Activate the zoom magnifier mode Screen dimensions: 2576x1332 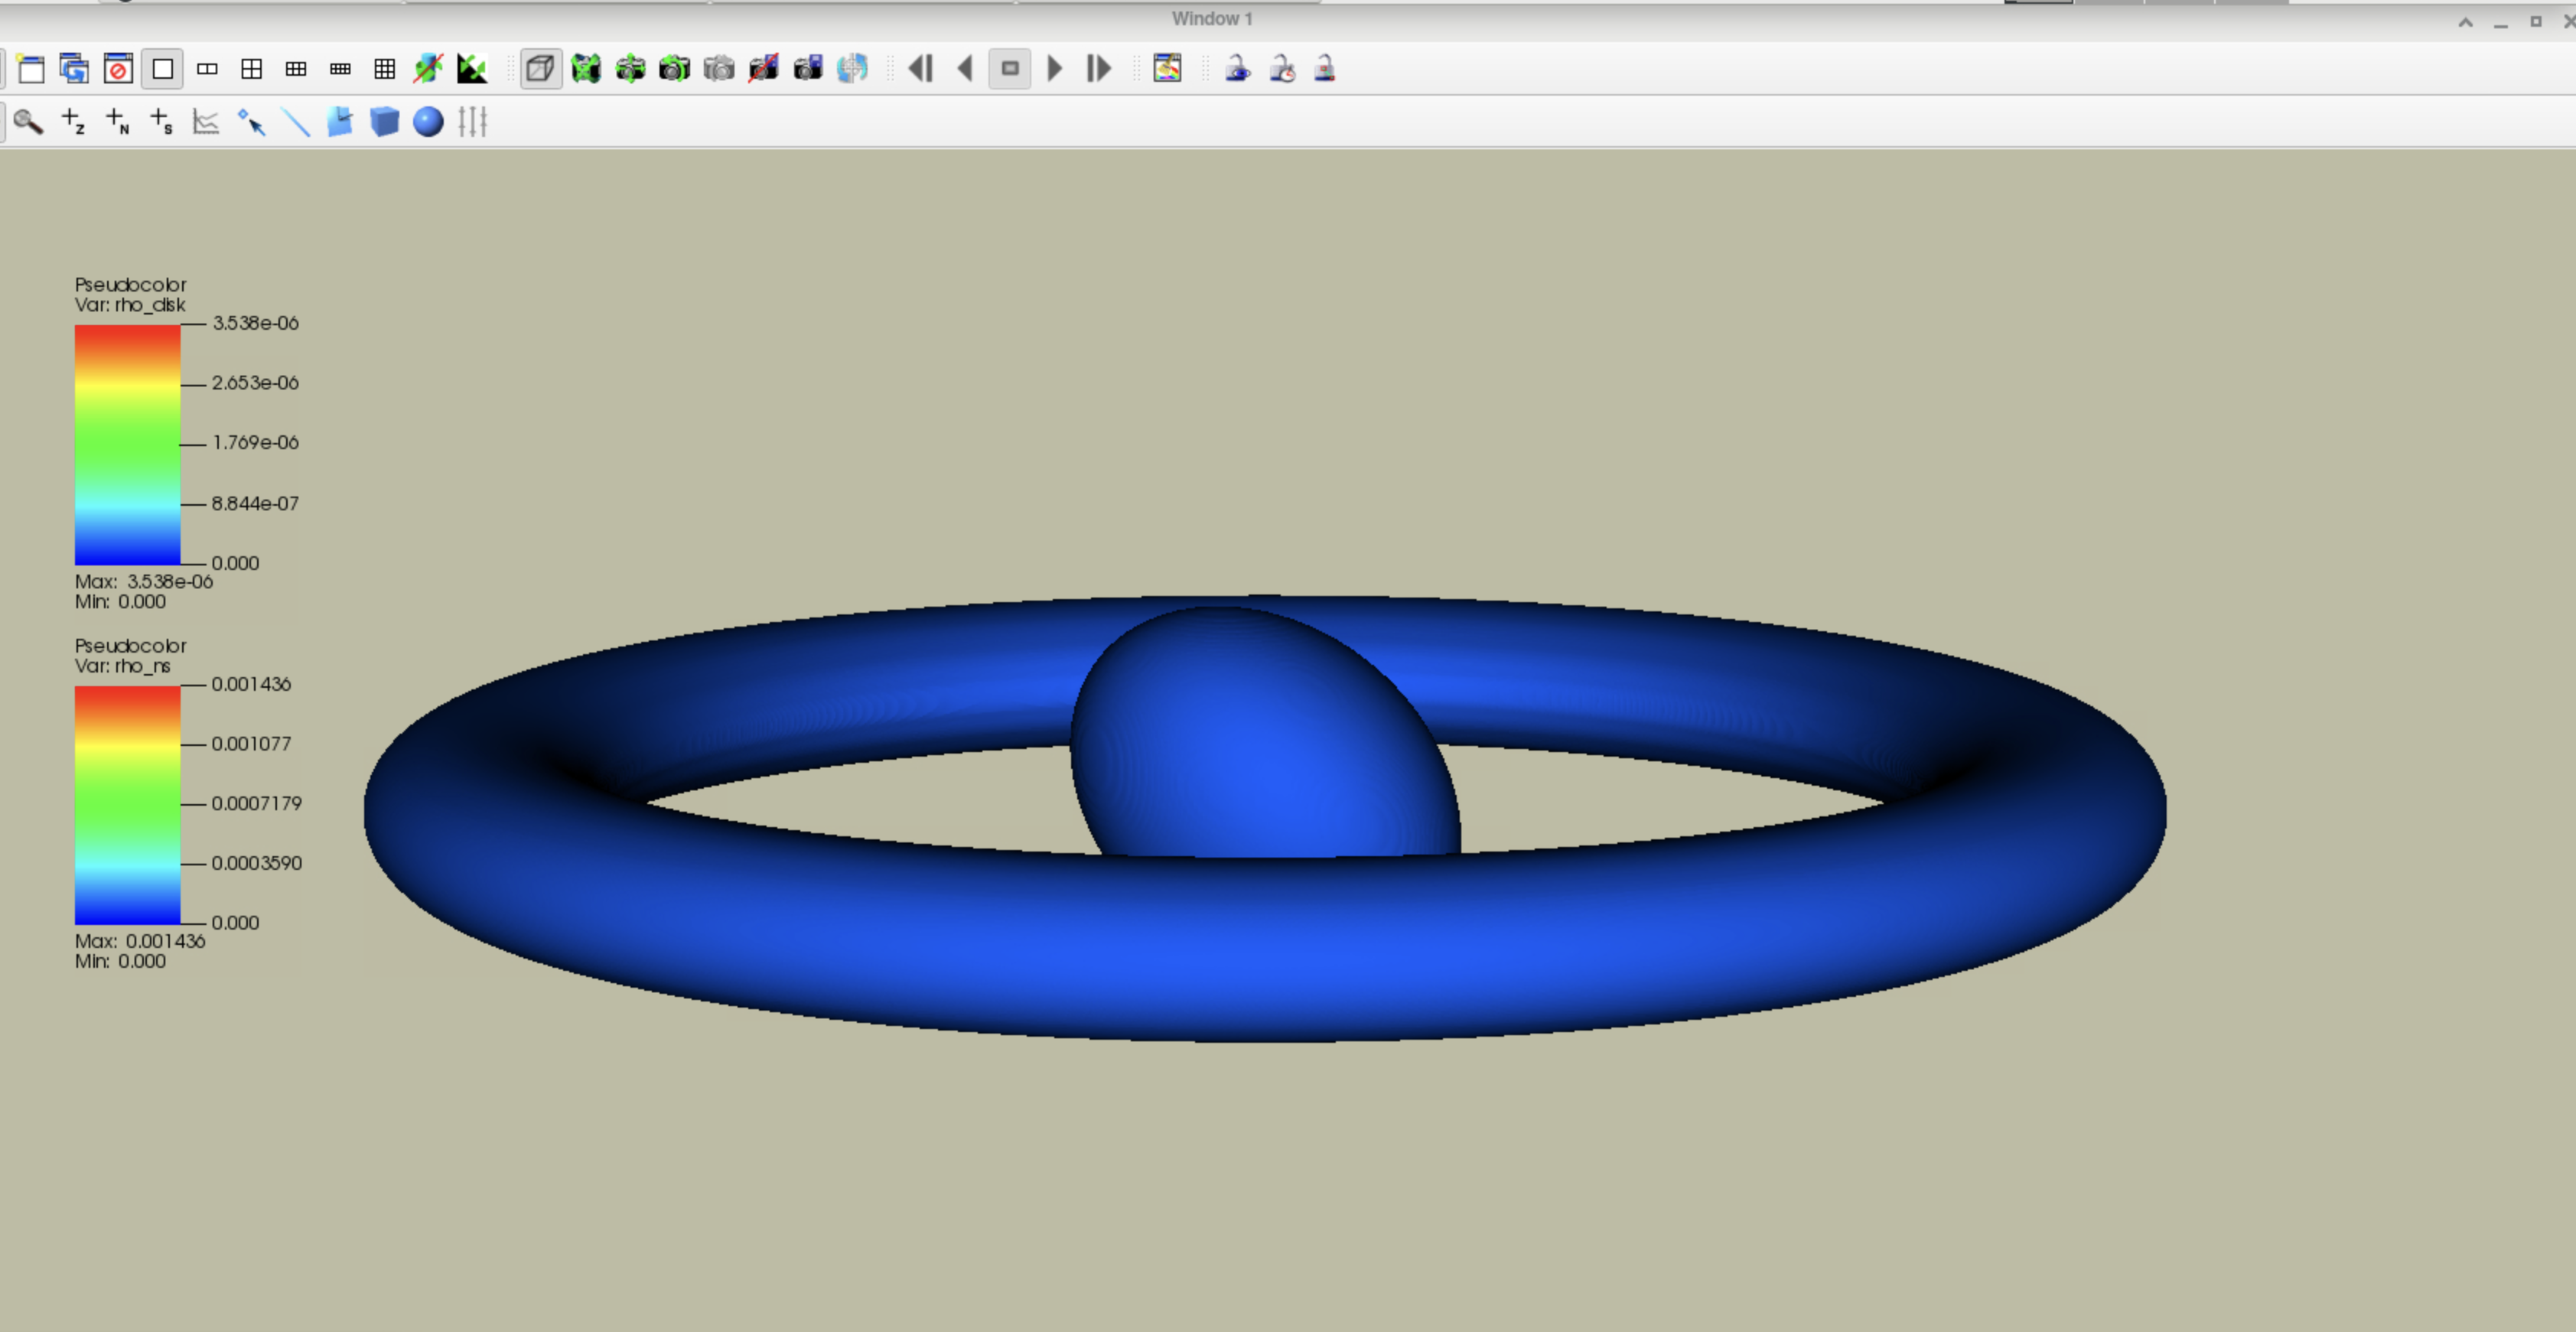click(28, 122)
